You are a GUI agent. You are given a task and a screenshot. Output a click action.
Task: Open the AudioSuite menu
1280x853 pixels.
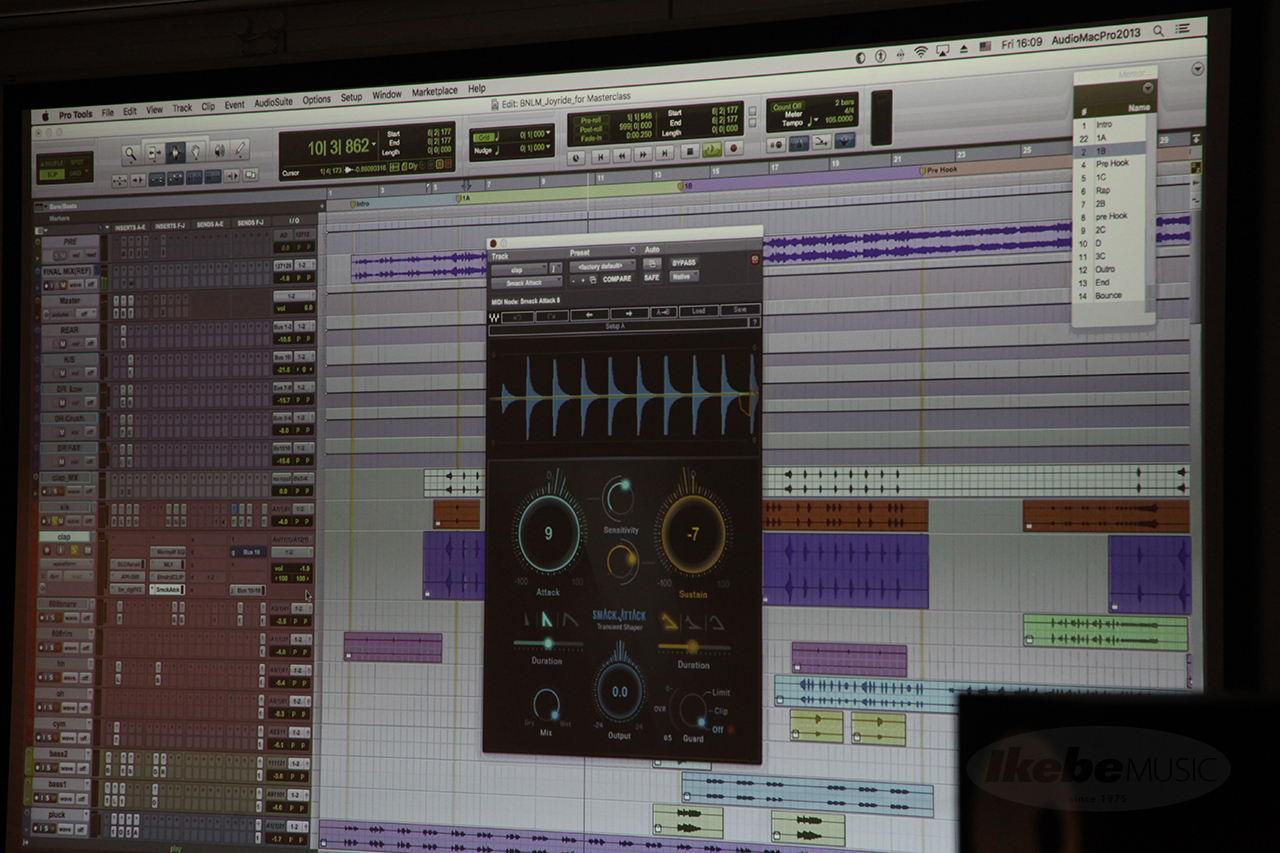[x=273, y=102]
